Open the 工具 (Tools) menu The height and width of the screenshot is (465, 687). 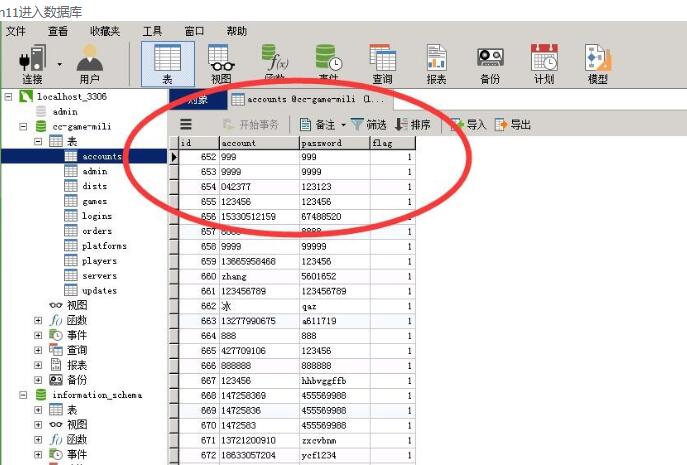pyautogui.click(x=152, y=32)
